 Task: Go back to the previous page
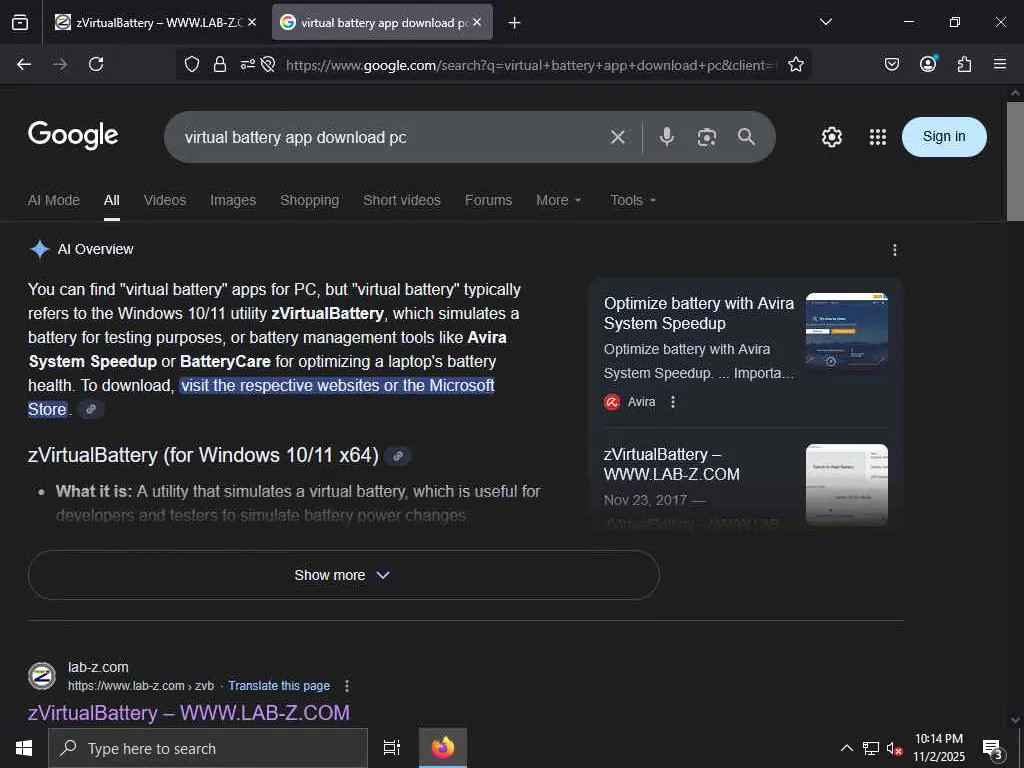pyautogui.click(x=24, y=64)
